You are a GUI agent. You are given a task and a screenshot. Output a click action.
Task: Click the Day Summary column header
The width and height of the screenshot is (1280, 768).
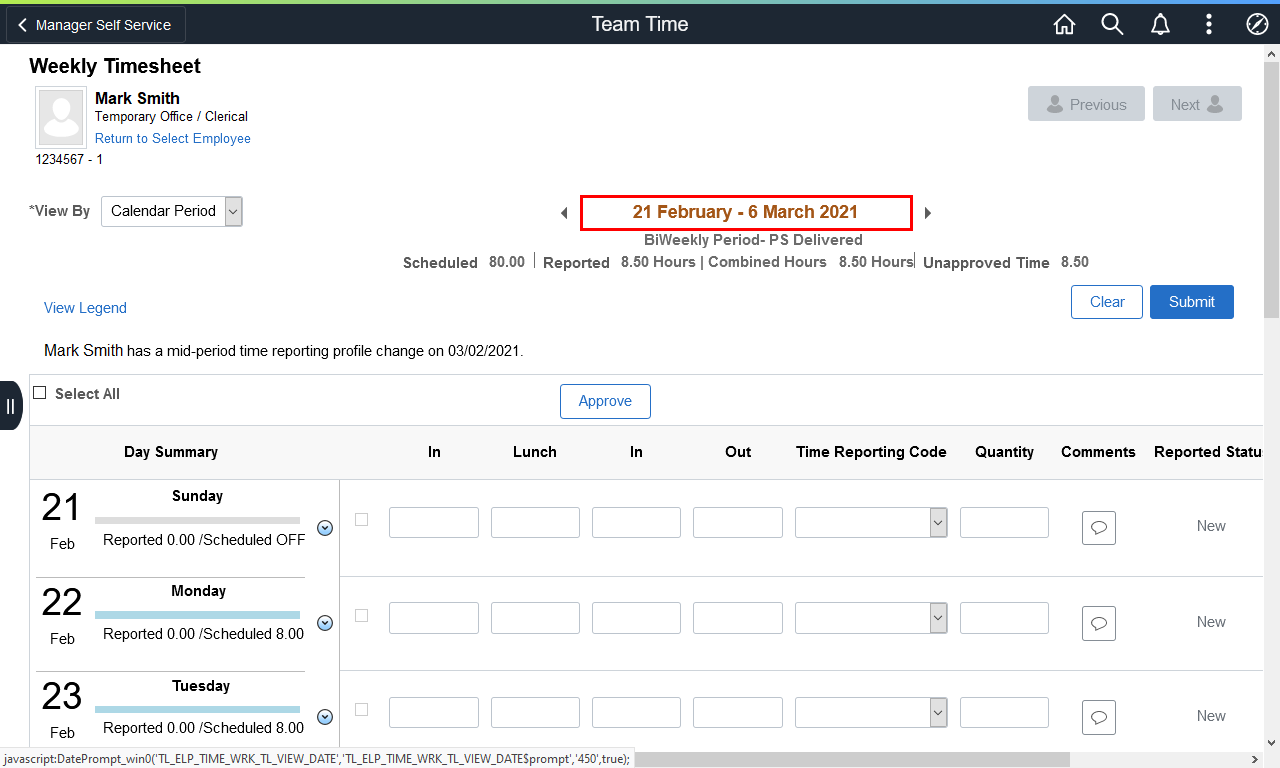click(171, 452)
